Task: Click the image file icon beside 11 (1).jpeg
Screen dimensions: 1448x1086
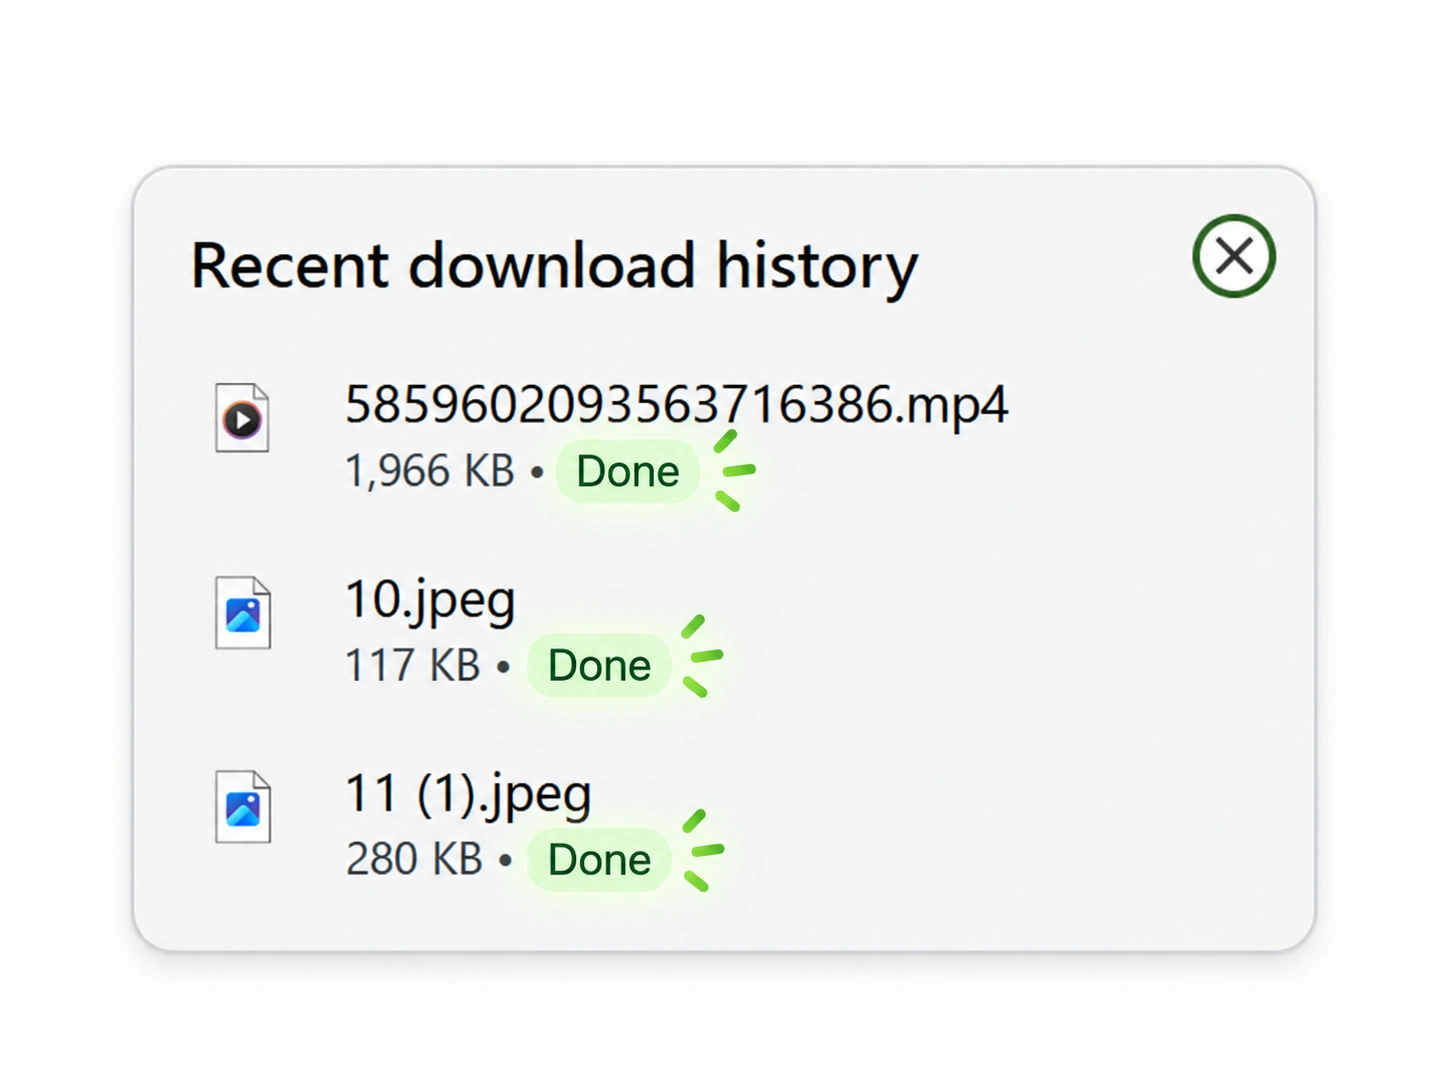Action: click(x=243, y=806)
